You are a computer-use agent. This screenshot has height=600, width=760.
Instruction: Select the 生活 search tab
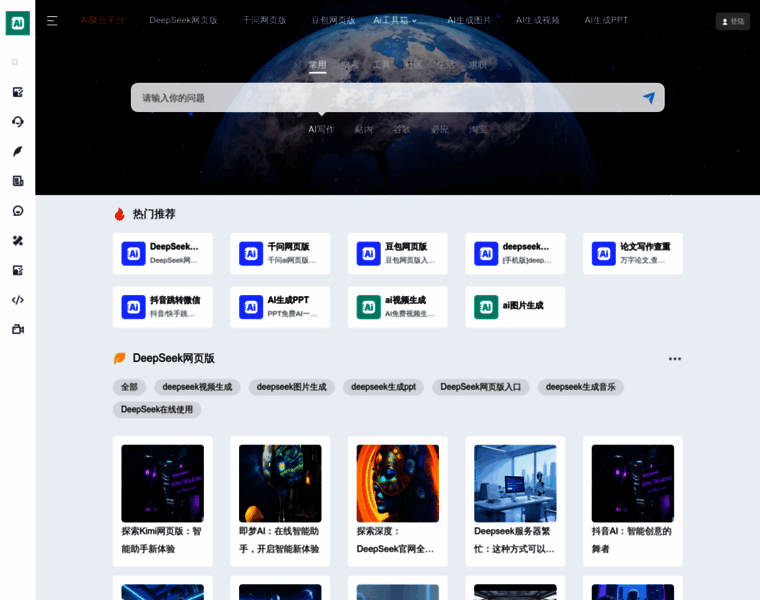coord(445,65)
